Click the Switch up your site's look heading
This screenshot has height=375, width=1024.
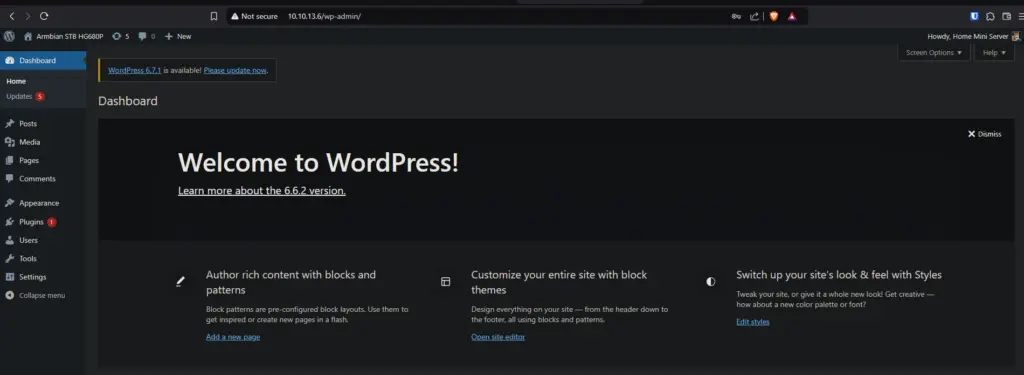pyautogui.click(x=839, y=275)
